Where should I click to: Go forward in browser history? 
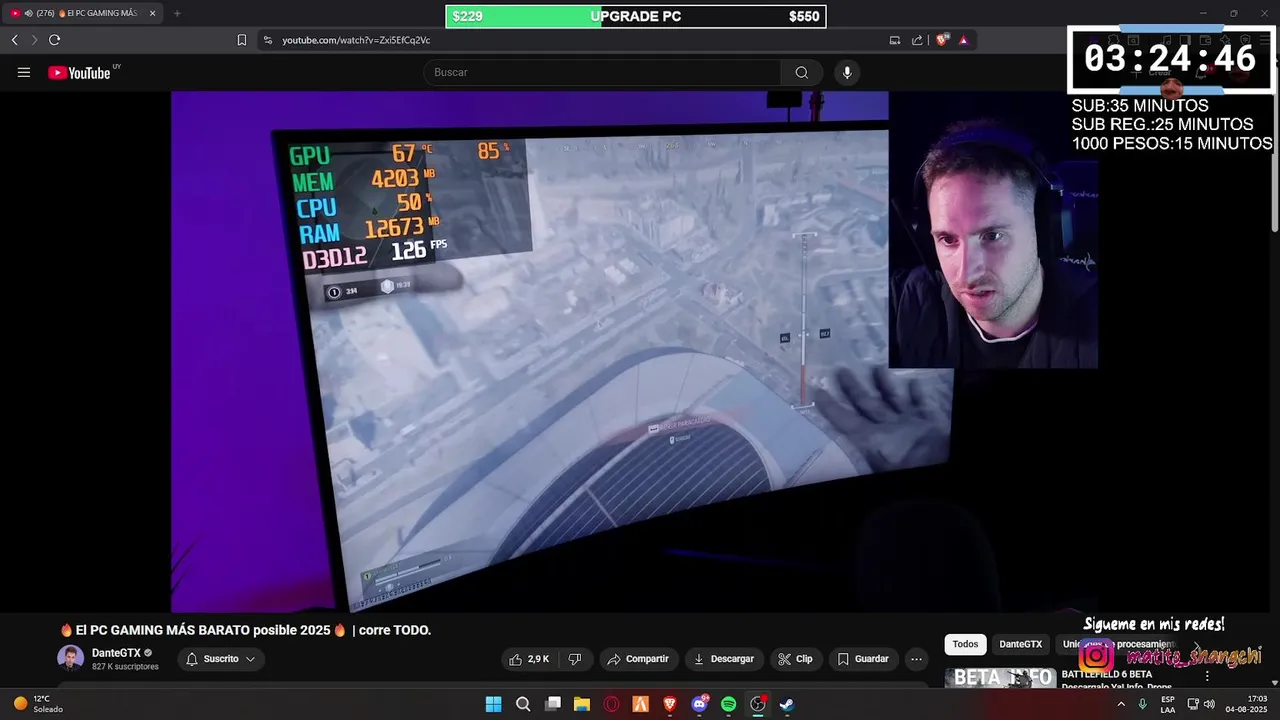point(34,40)
